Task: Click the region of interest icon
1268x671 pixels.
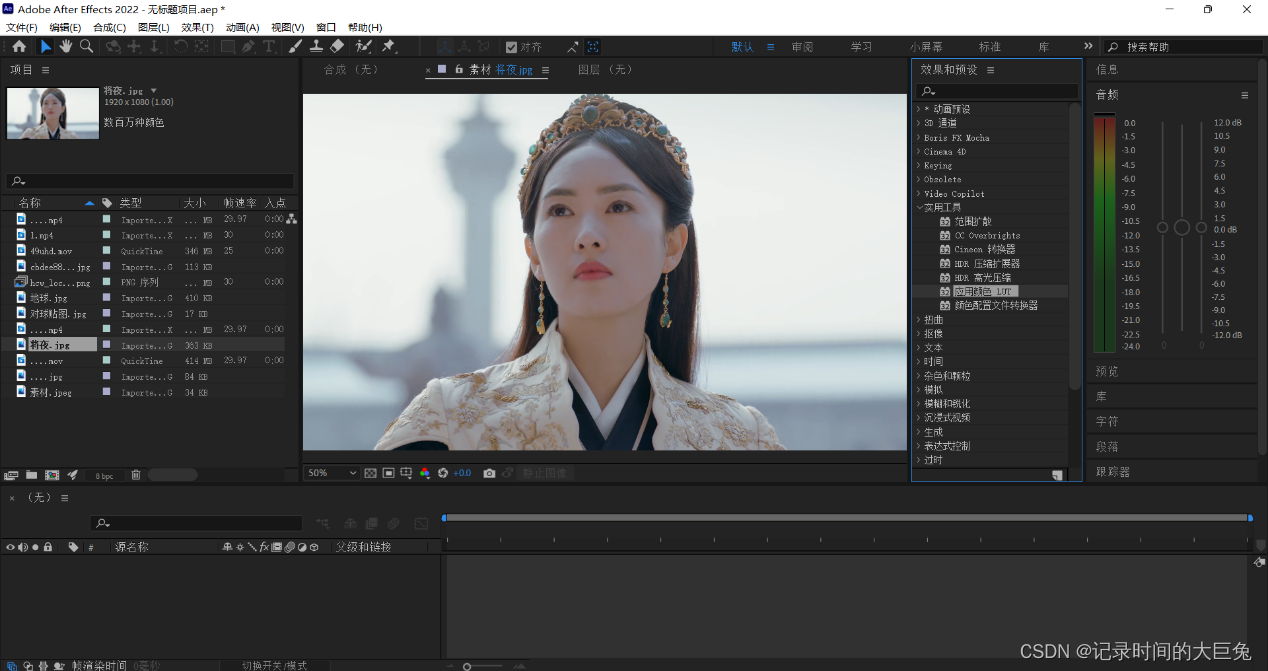Action: point(388,473)
